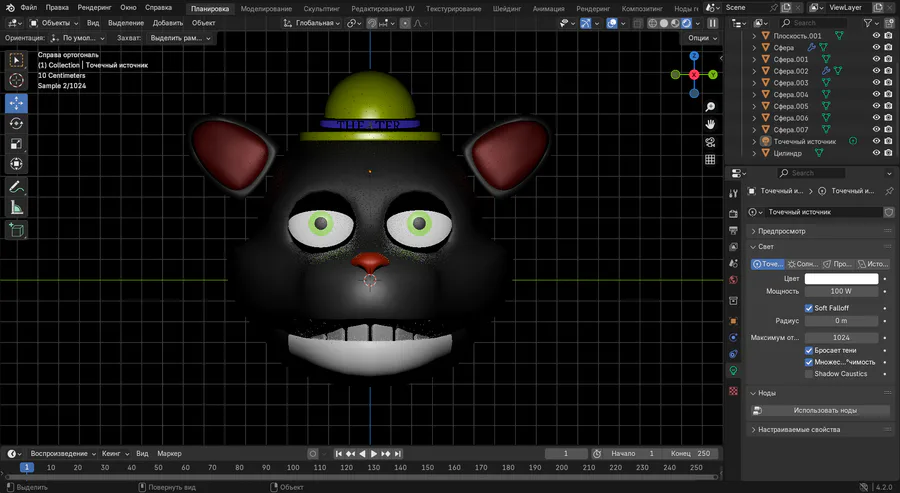Open the Справка menu
Image resolution: width=900 pixels, height=493 pixels.
(x=158, y=7)
